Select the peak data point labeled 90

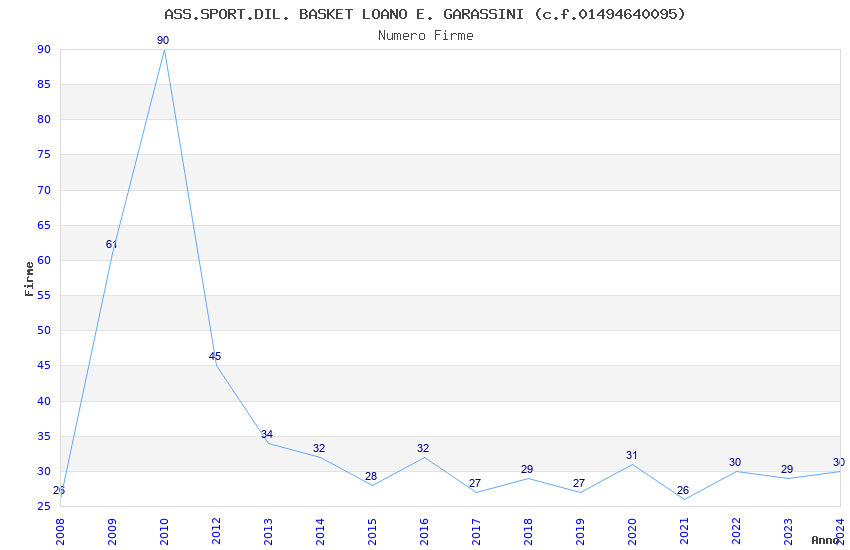point(163,40)
